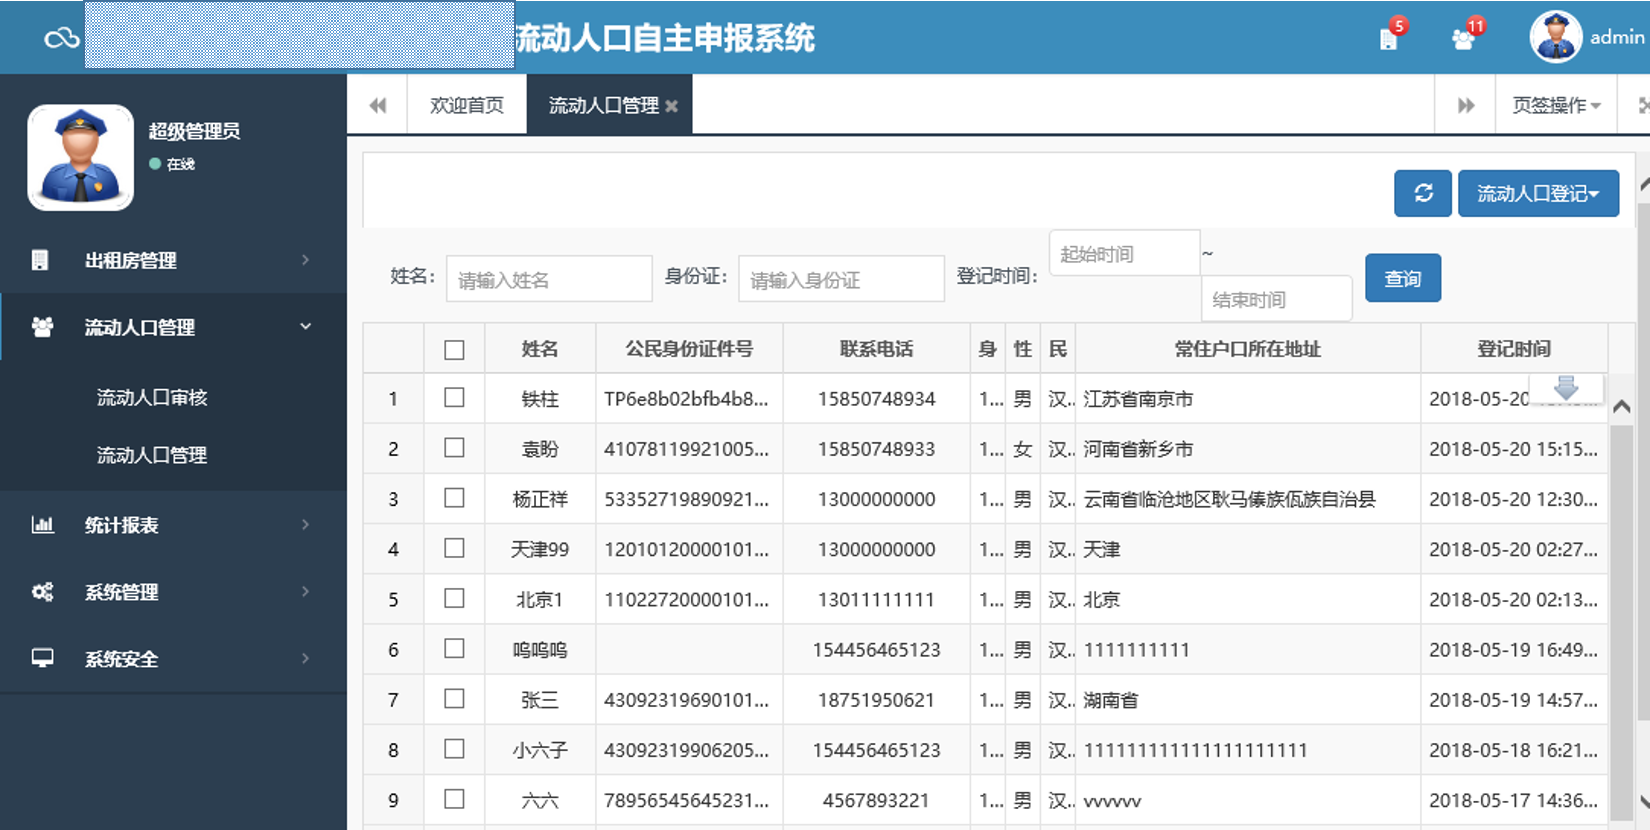The image size is (1650, 830).
Task: Click the download arrow icon above table
Action: coord(1566,388)
